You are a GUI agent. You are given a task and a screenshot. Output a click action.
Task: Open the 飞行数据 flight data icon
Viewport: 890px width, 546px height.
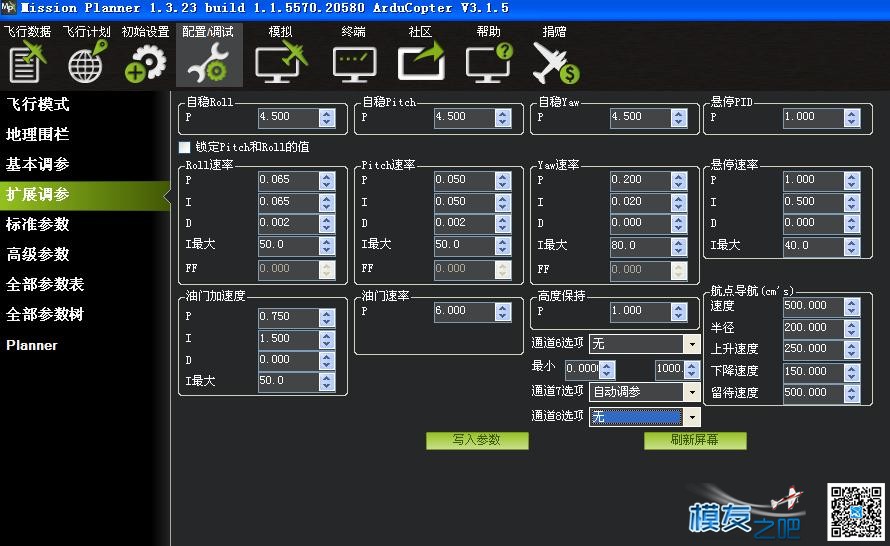[x=27, y=62]
